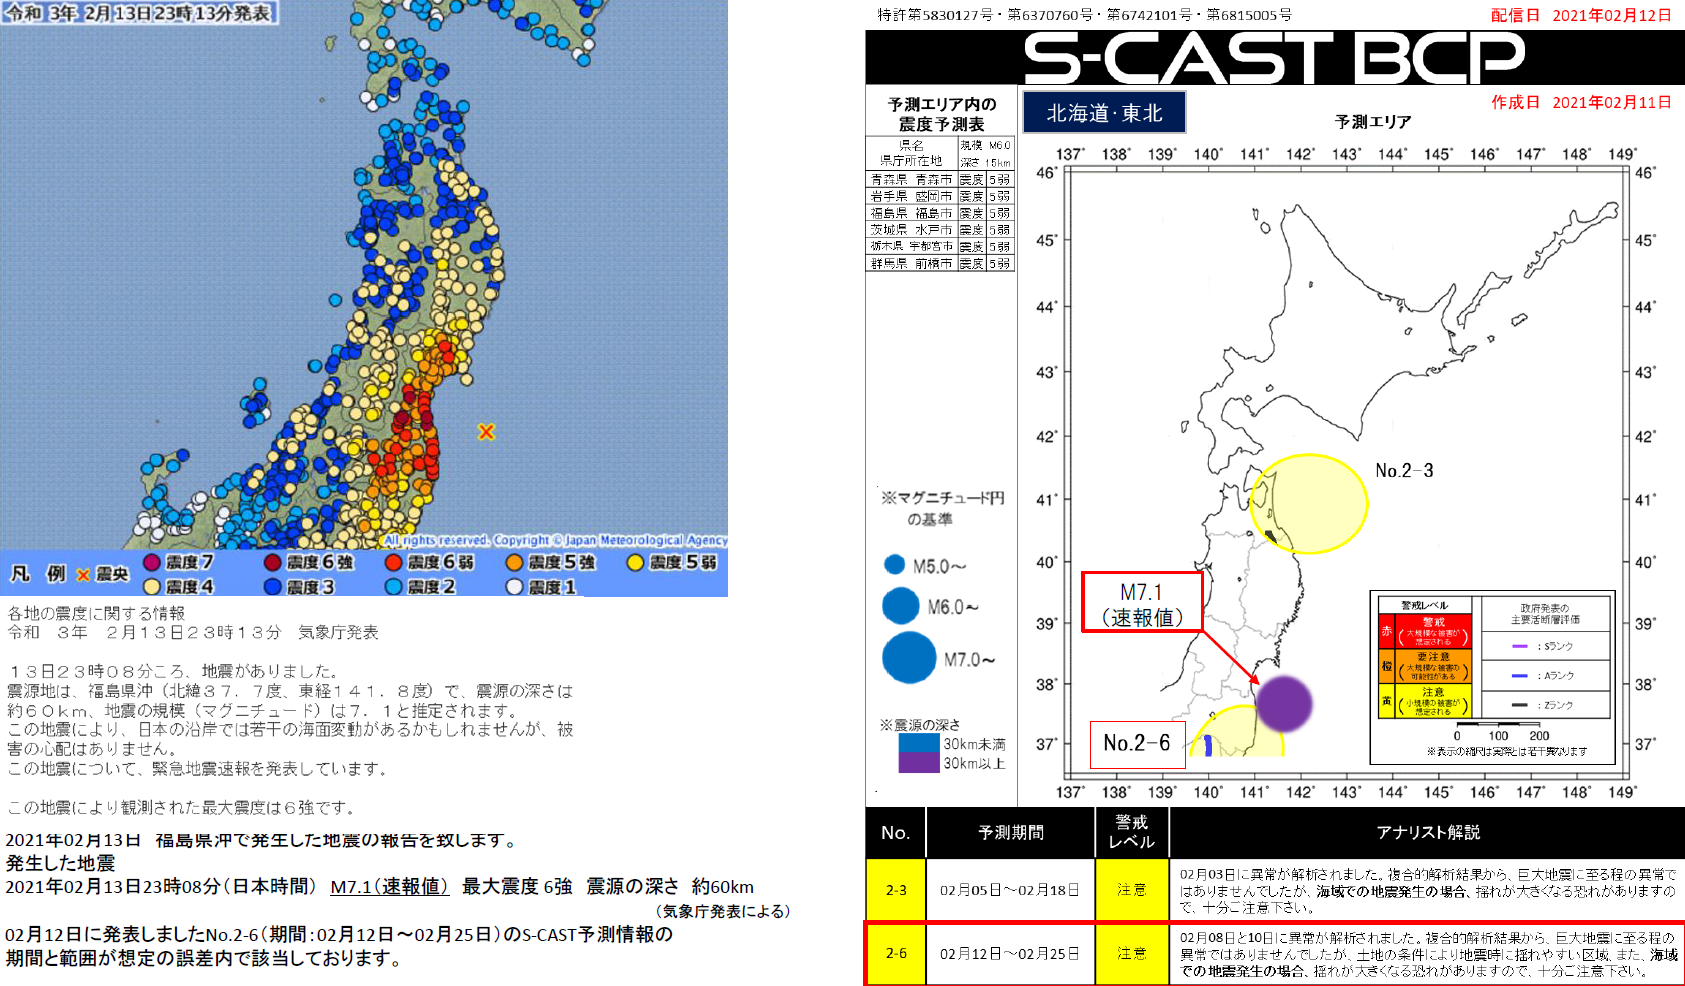Click the map distance scale bar 0 100 200
This screenshot has height=986, width=1685.
[1497, 731]
